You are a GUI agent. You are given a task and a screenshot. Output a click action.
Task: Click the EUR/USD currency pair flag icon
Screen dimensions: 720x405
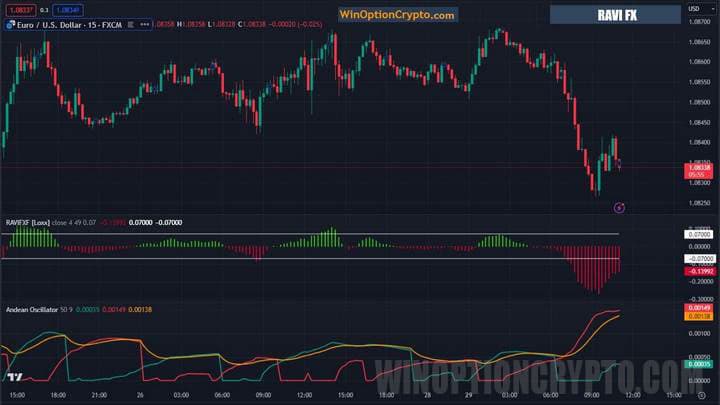10,25
